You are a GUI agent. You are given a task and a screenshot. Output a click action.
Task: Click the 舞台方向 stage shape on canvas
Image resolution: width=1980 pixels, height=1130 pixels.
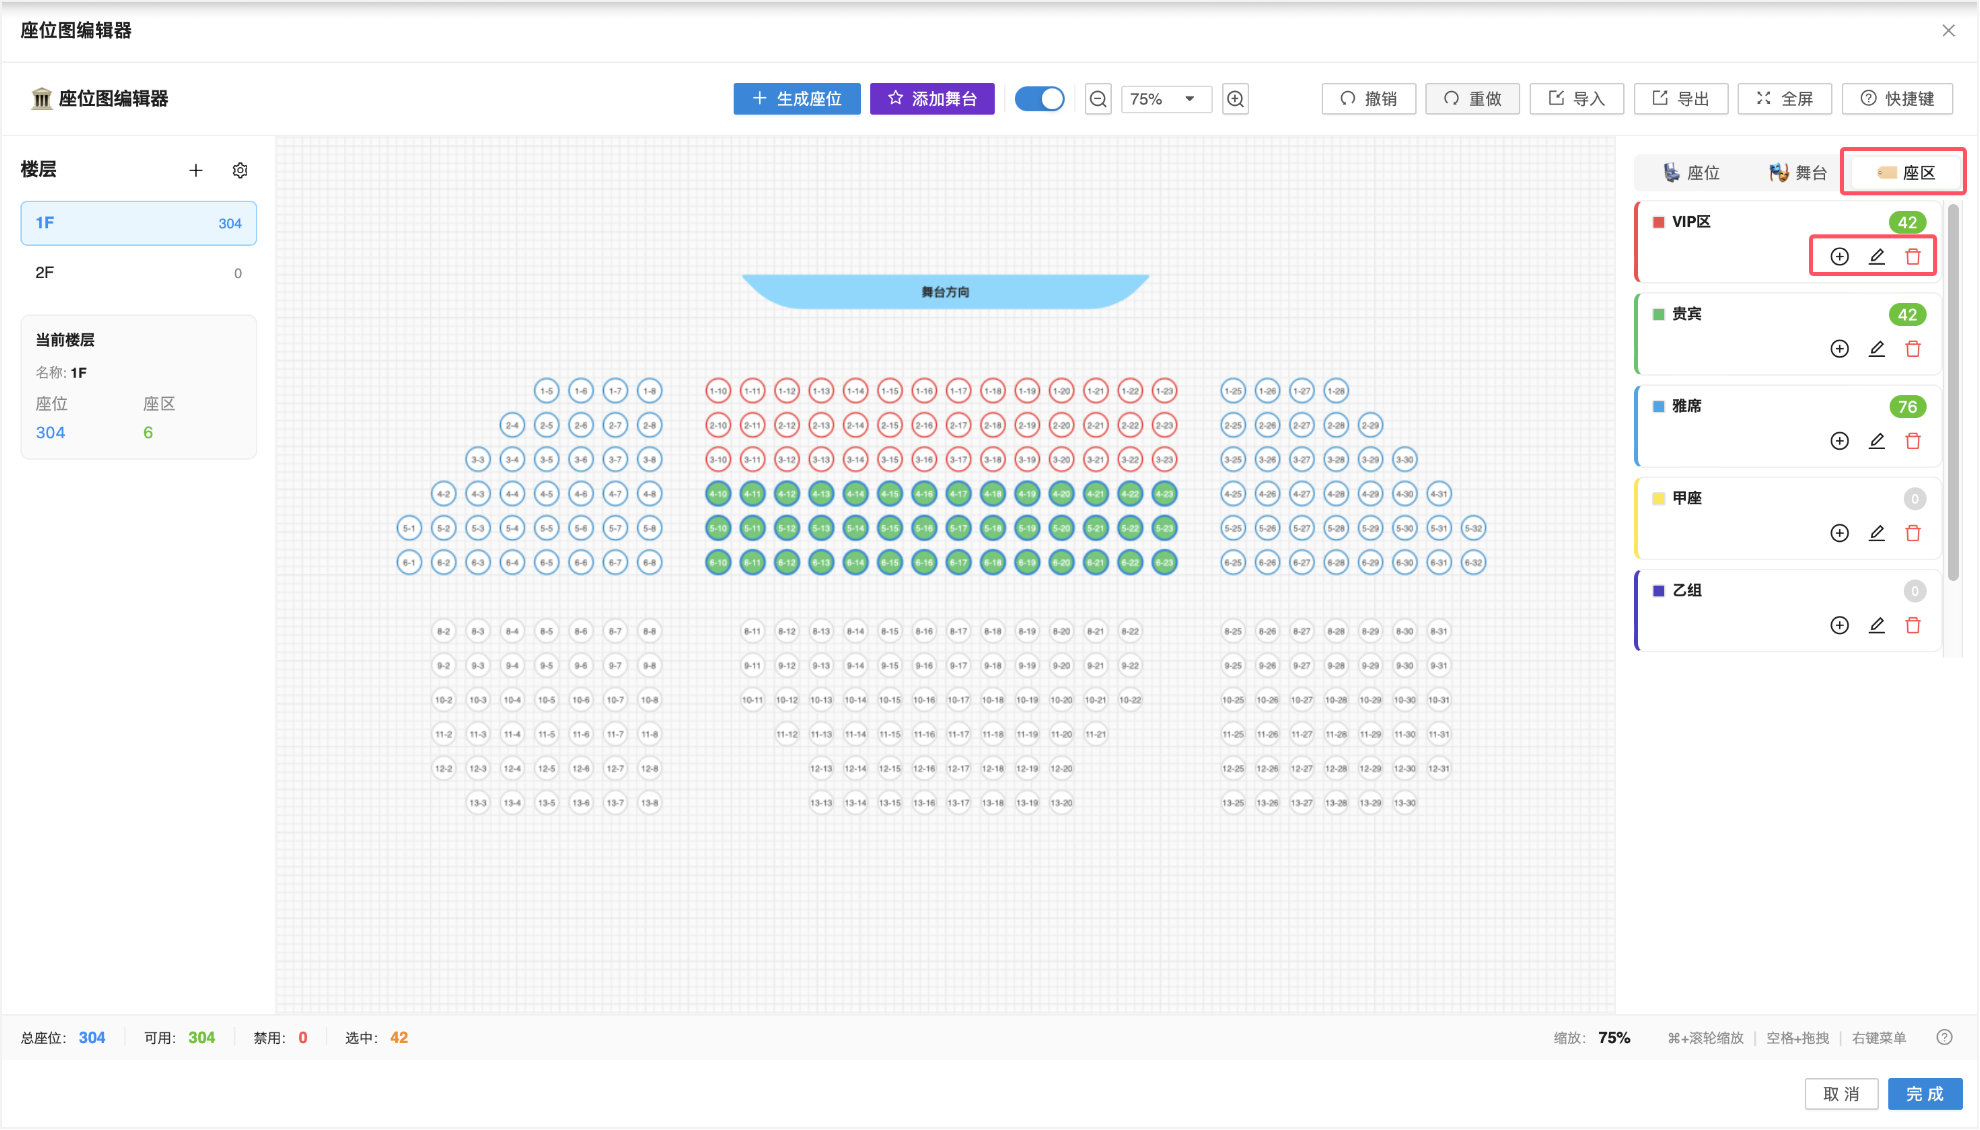click(945, 291)
